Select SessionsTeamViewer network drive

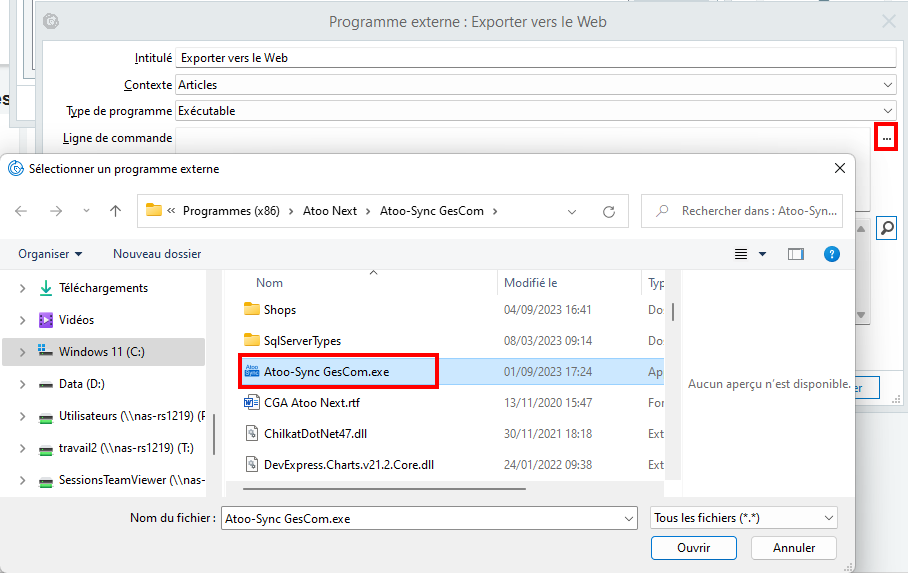131,480
